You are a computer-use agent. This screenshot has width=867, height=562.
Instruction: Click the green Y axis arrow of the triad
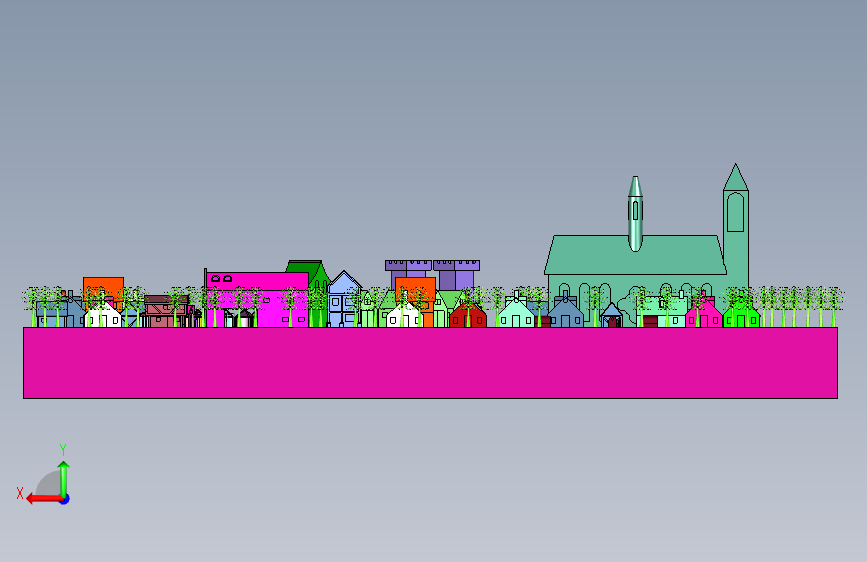[x=64, y=478]
